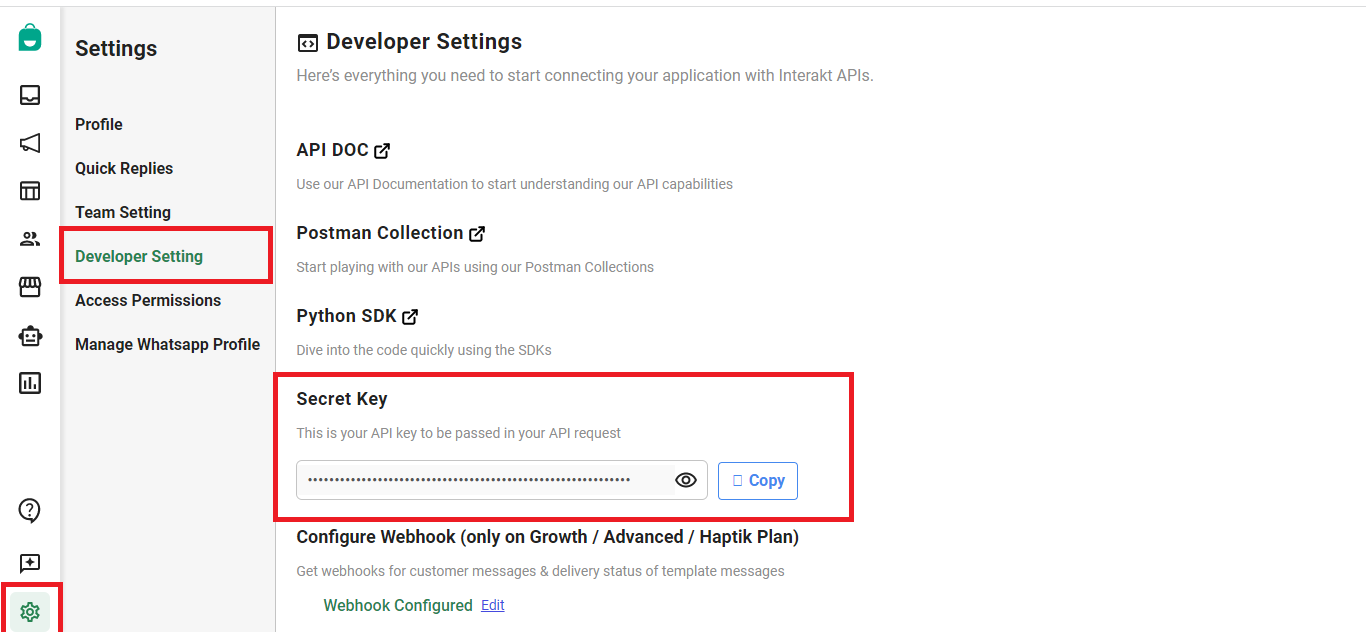Click the Edit link for Webhook
The image size is (1366, 632).
(492, 605)
